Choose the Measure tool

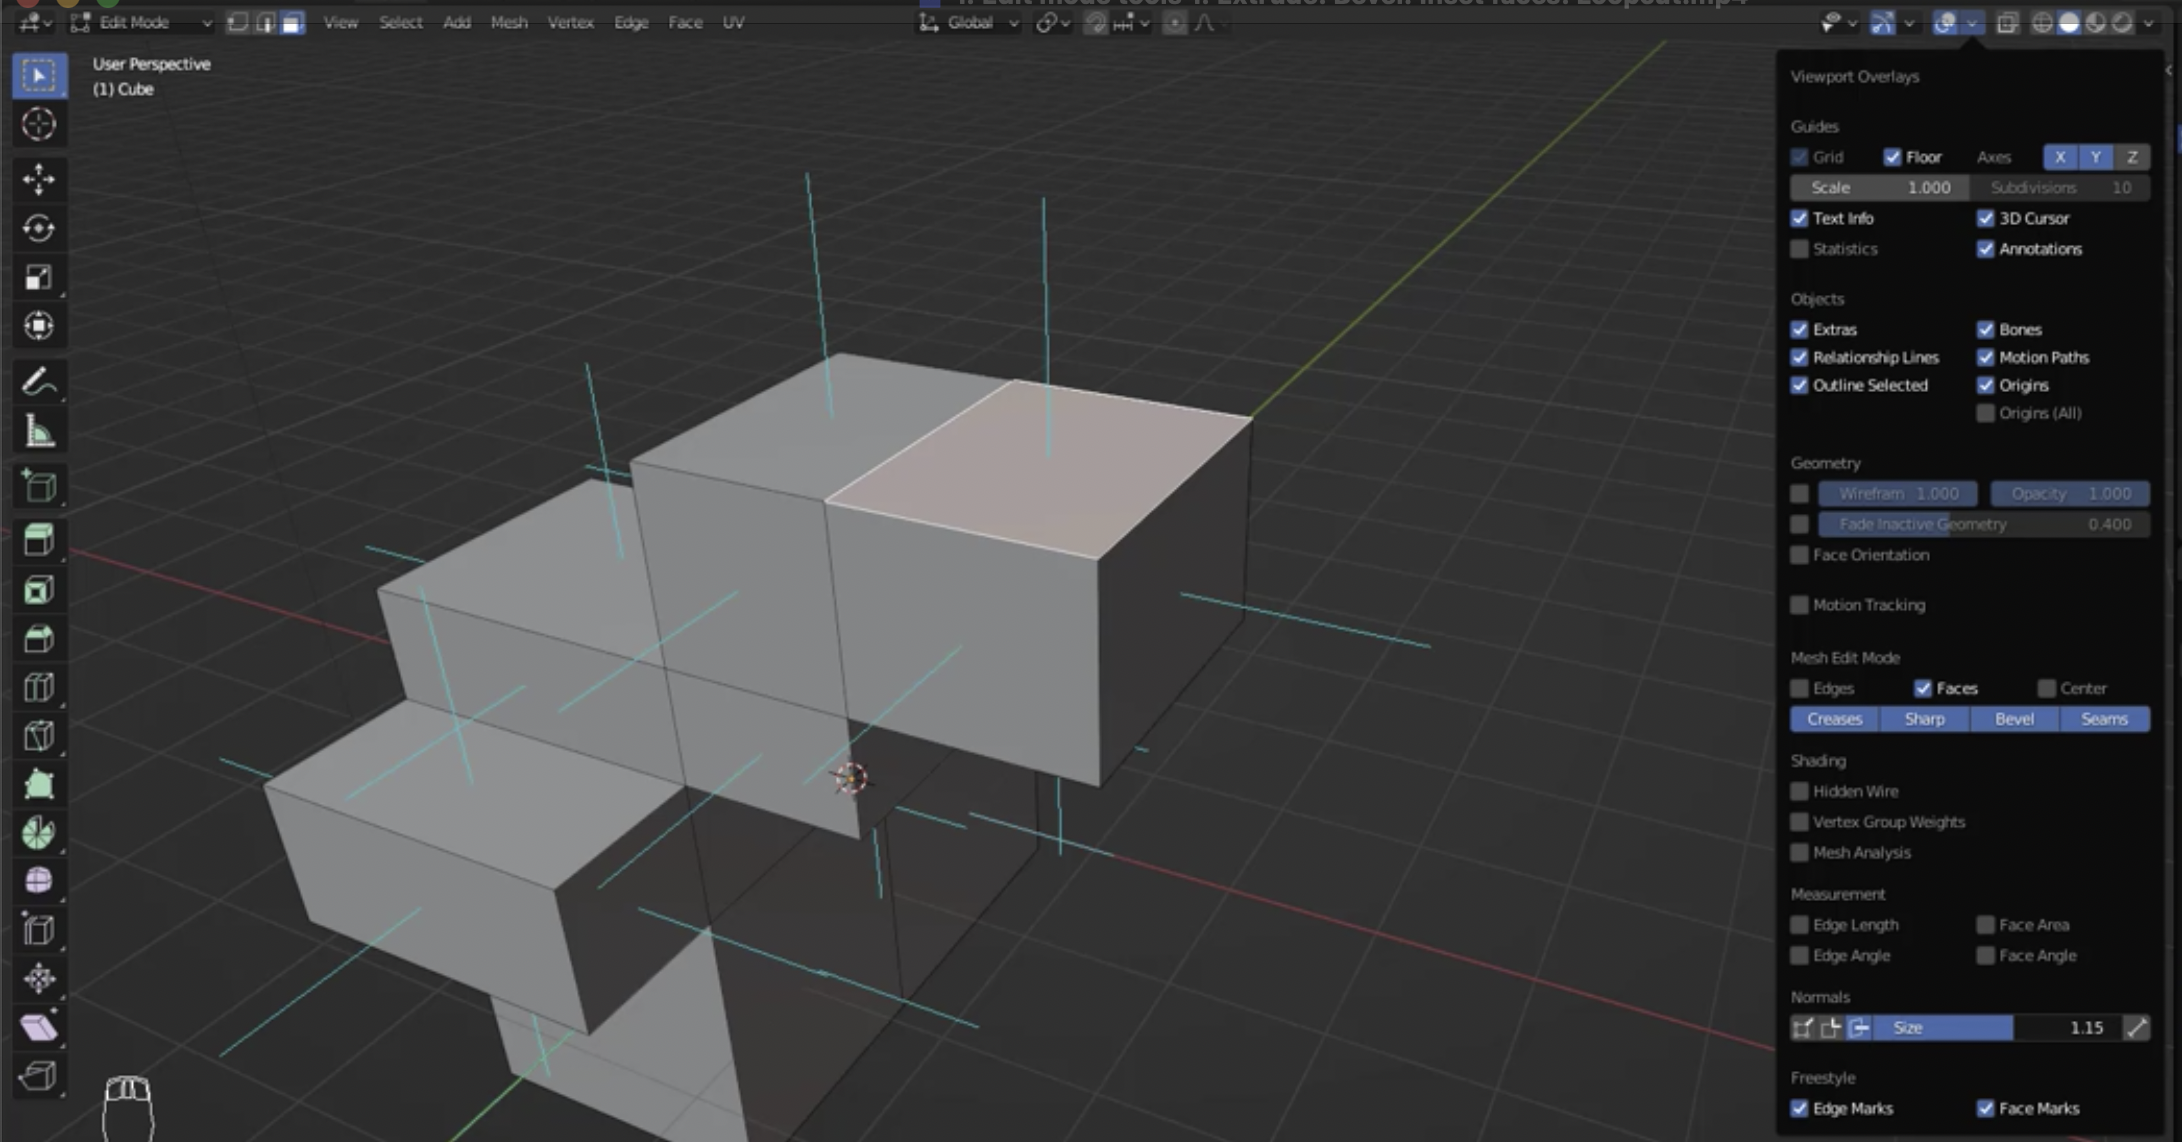[x=39, y=432]
